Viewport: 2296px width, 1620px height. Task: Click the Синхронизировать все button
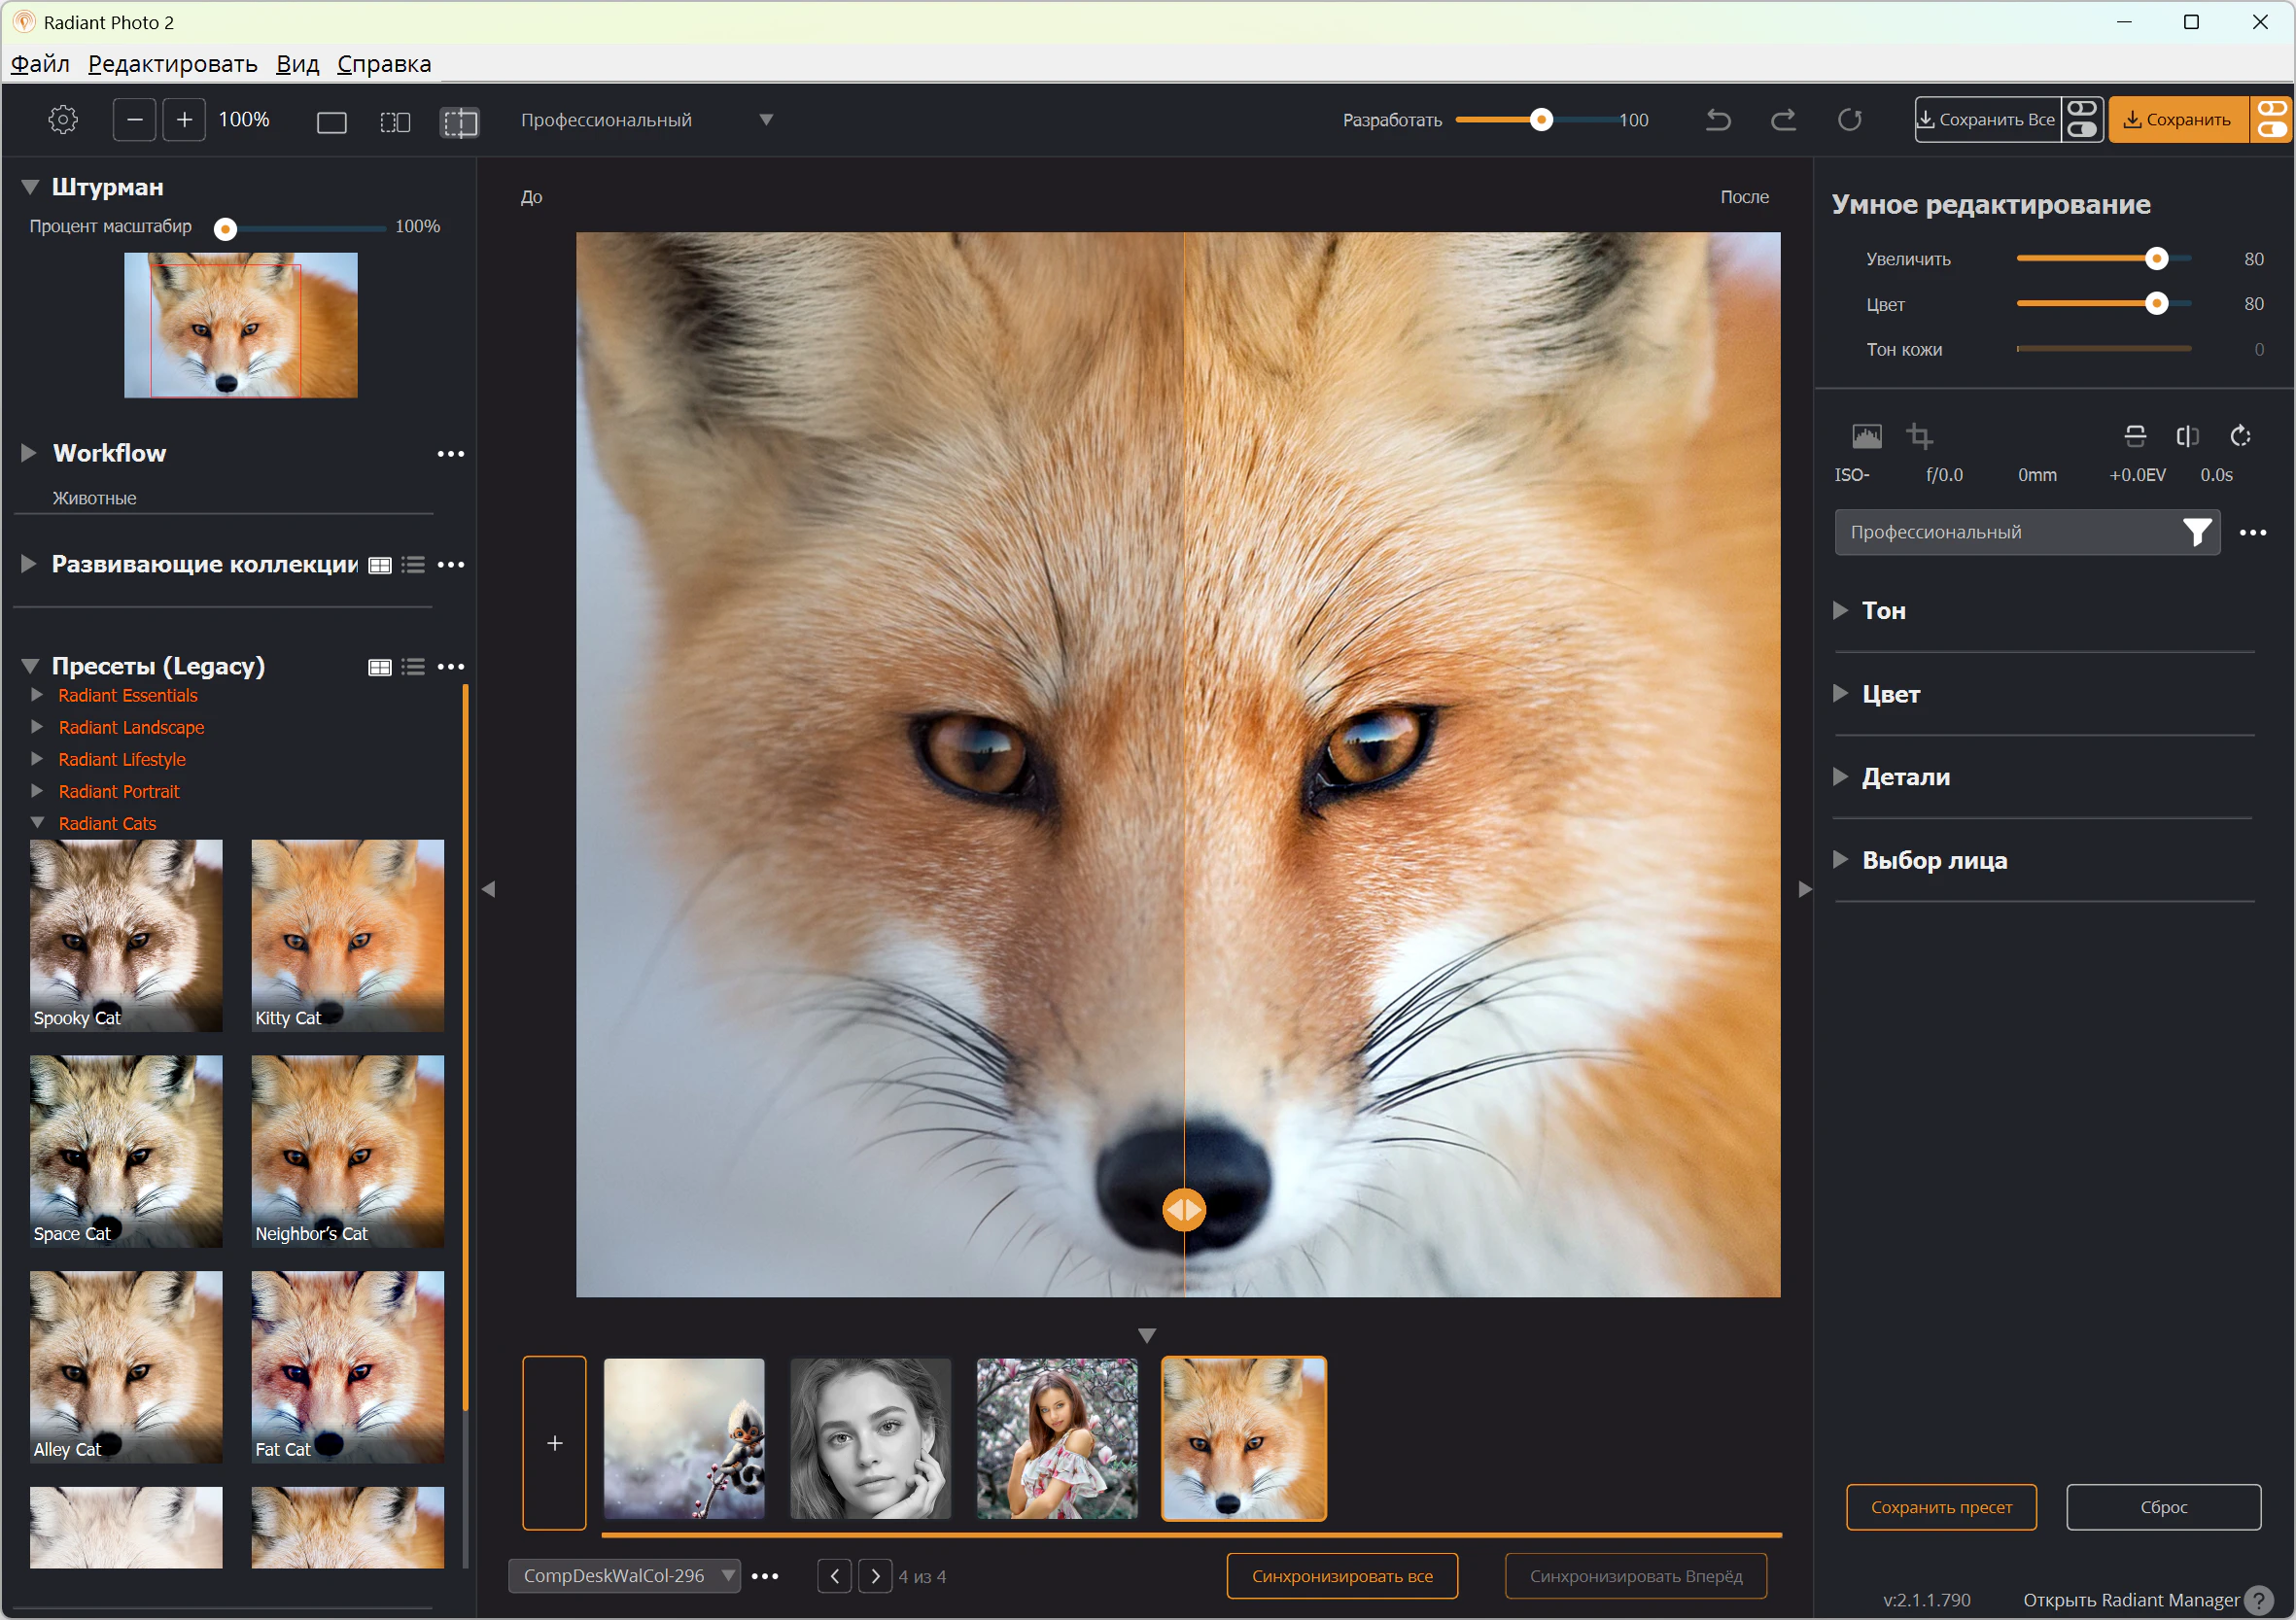pyautogui.click(x=1341, y=1576)
